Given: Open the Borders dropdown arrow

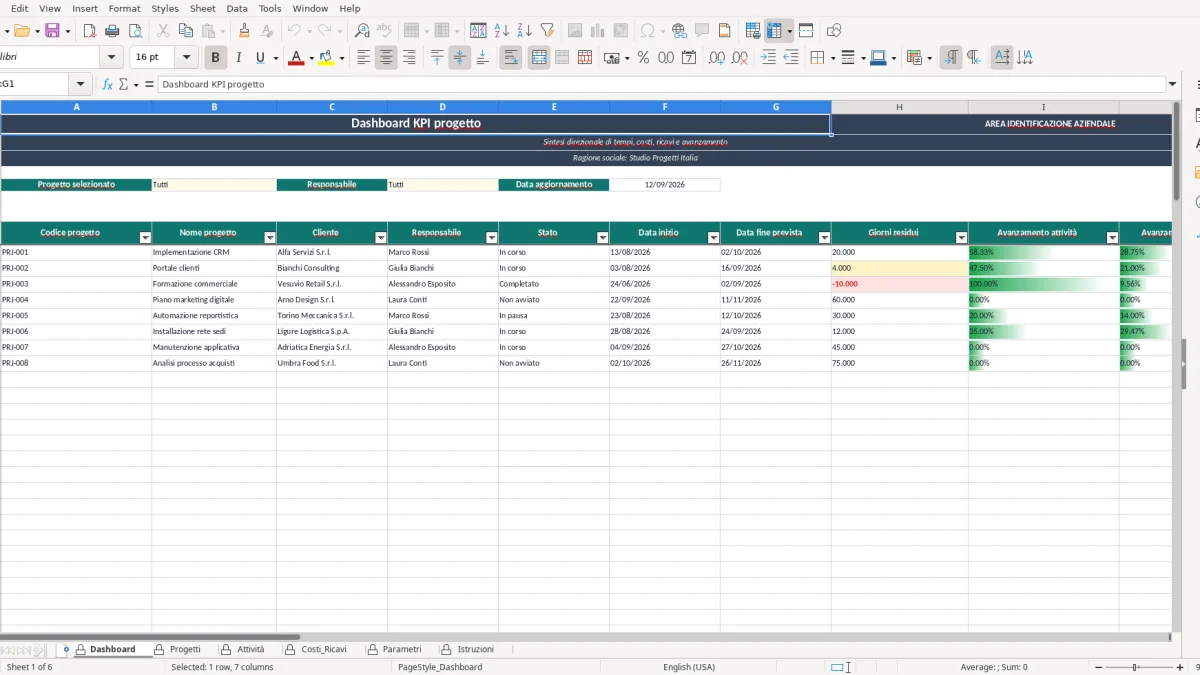Looking at the screenshot, I should point(832,58).
